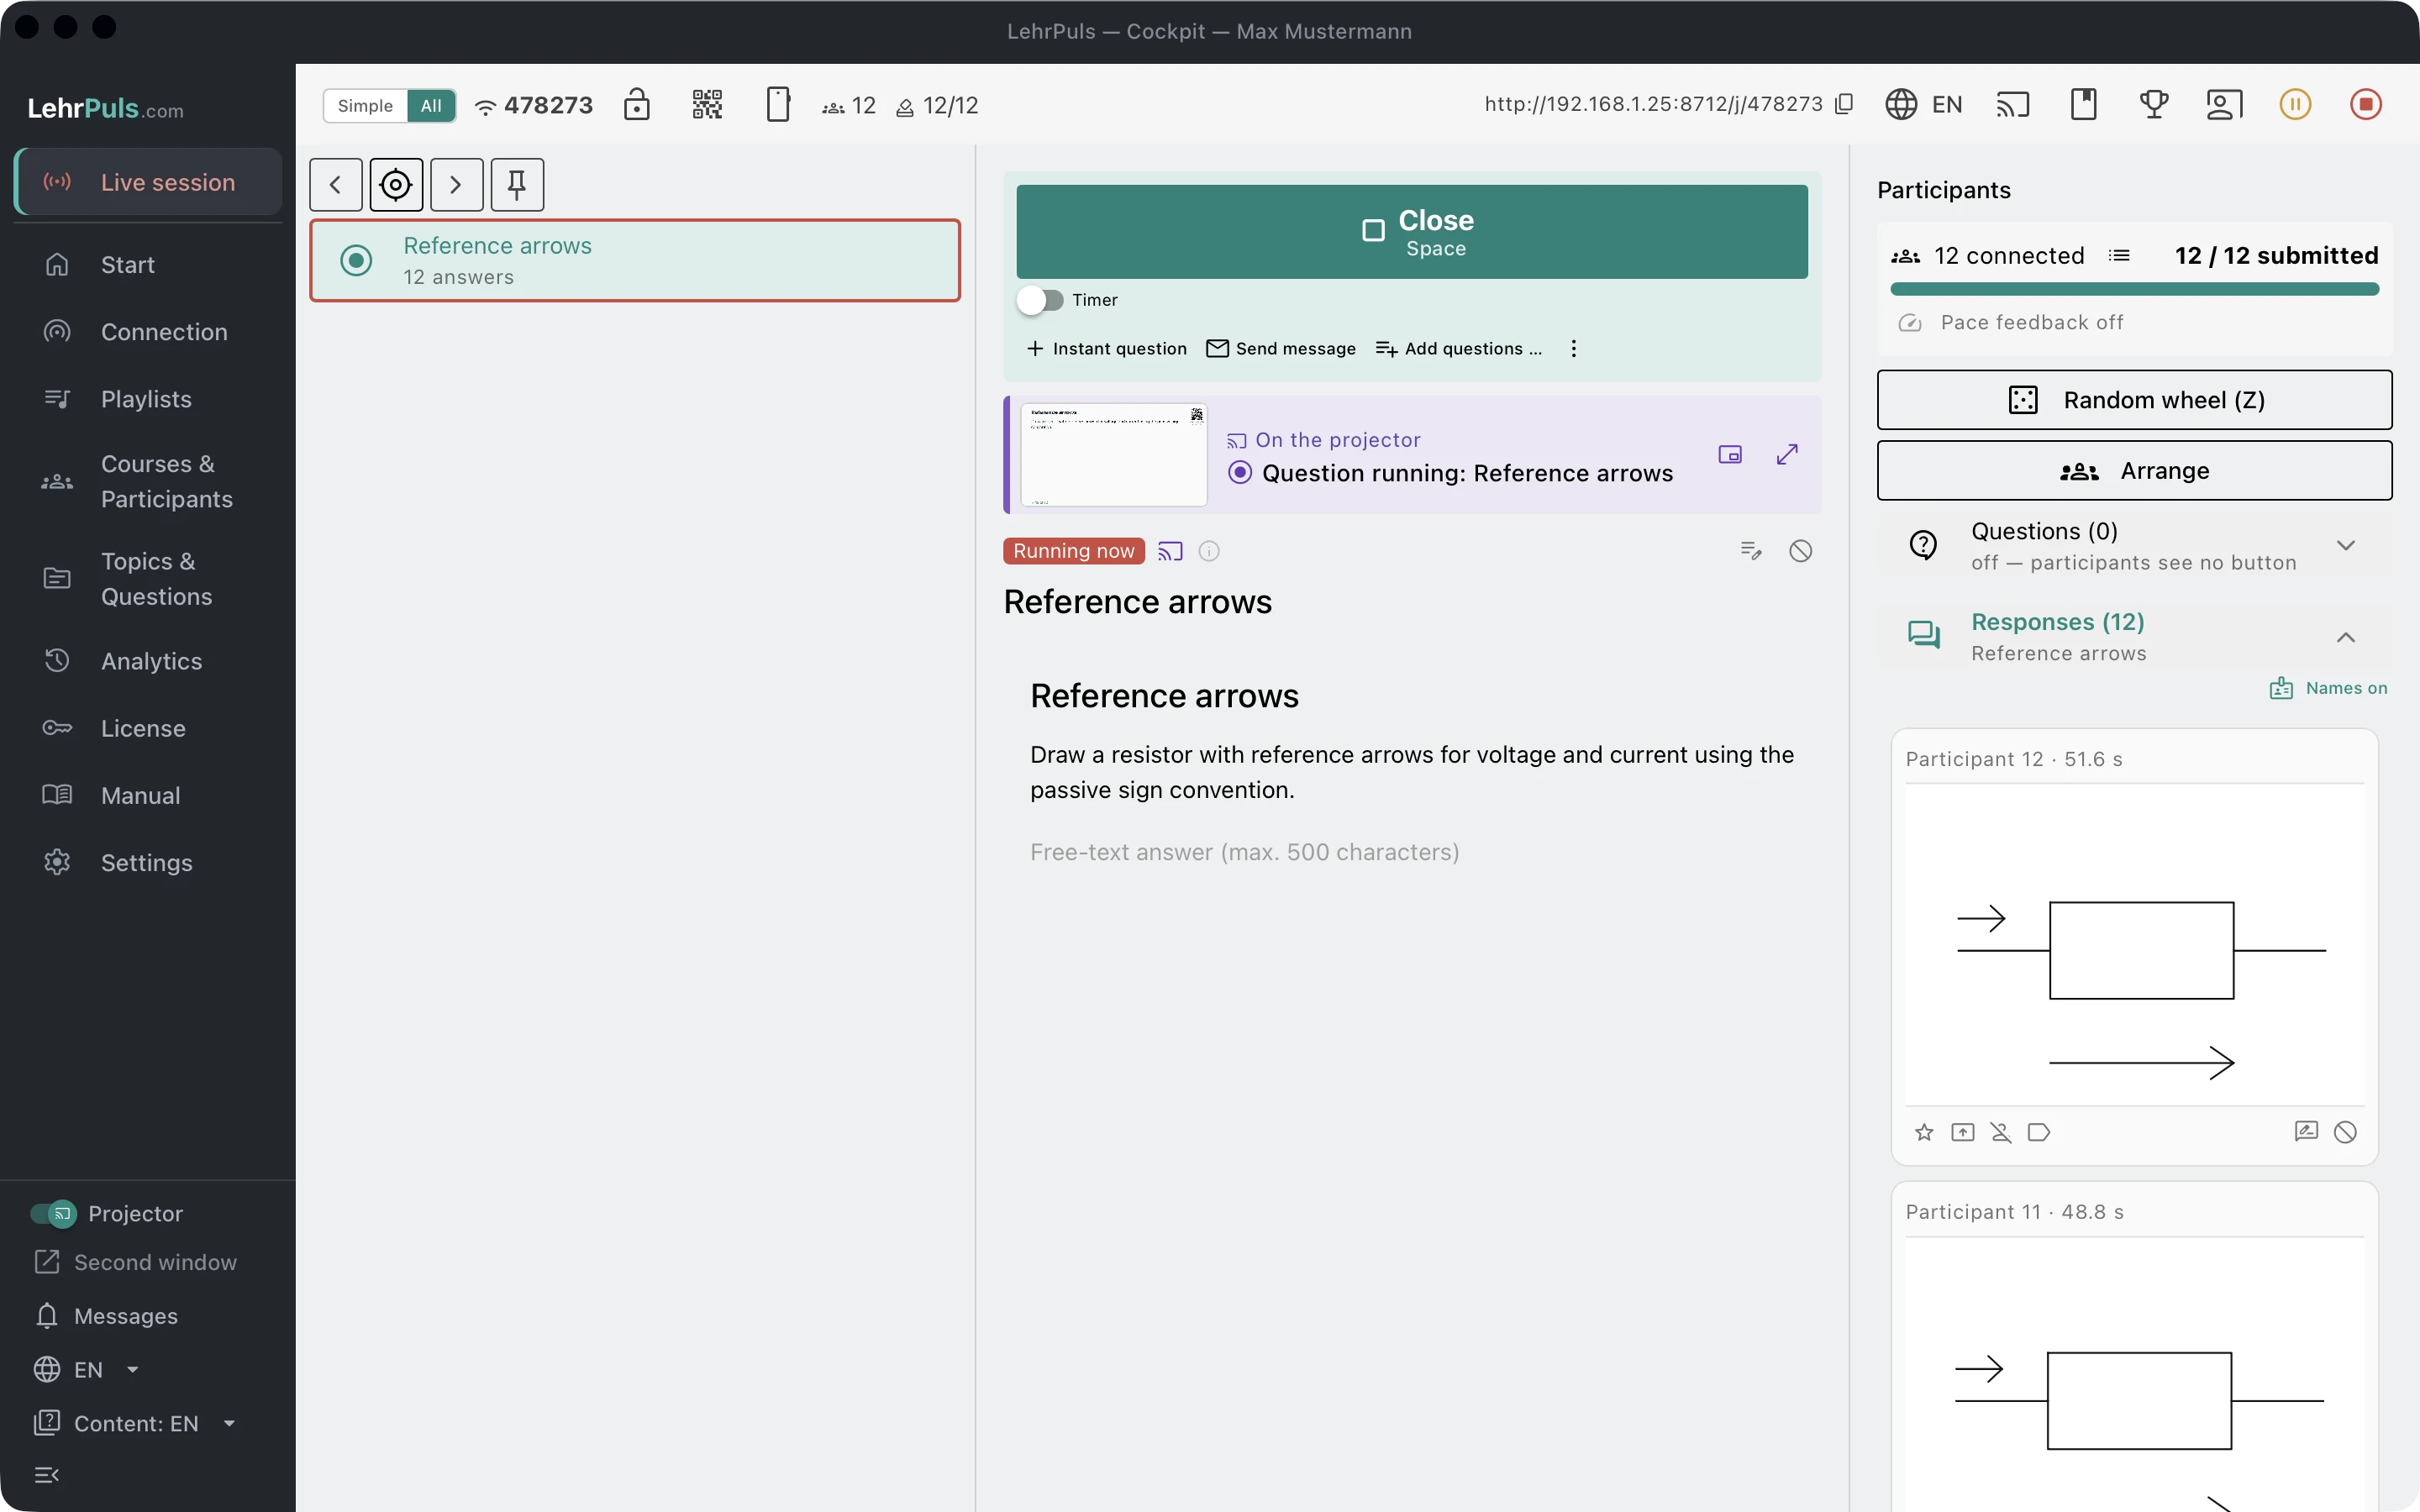Open the EN interface language dropdown in sidebar
This screenshot has width=2420, height=1512.
pos(87,1369)
